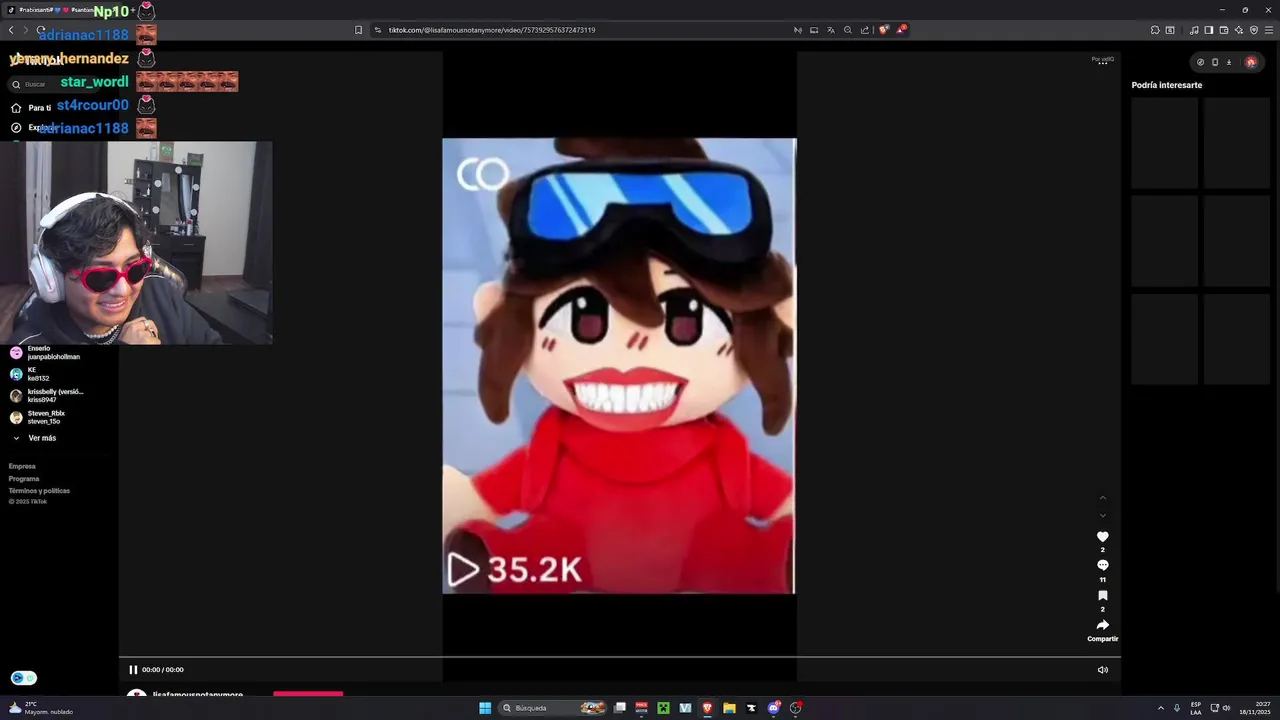Click the video progress bar
The height and width of the screenshot is (720, 1280).
[619, 657]
